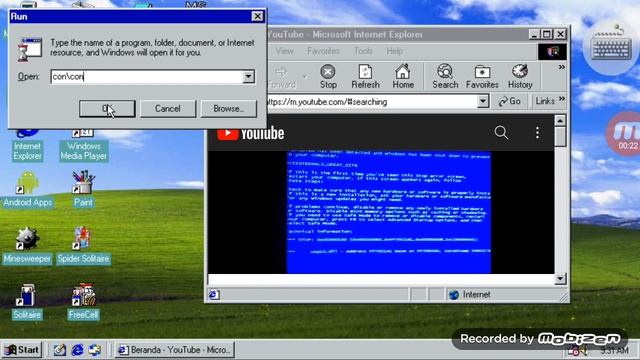Click the Internet Explorer address field
640x360 pixels.
pos(371,101)
